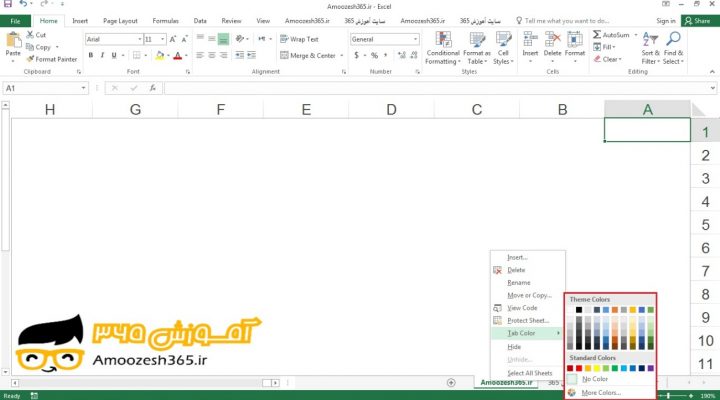720x400 pixels.
Task: Select column D header
Action: [391, 109]
